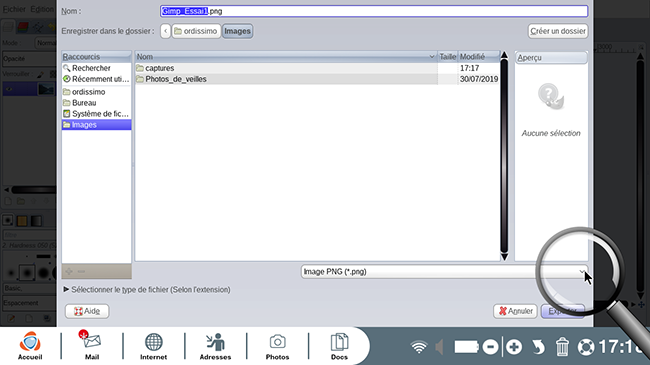Image resolution: width=650 pixels, height=365 pixels.
Task: Open the Image PNG file type dropdown
Action: pyautogui.click(x=444, y=272)
